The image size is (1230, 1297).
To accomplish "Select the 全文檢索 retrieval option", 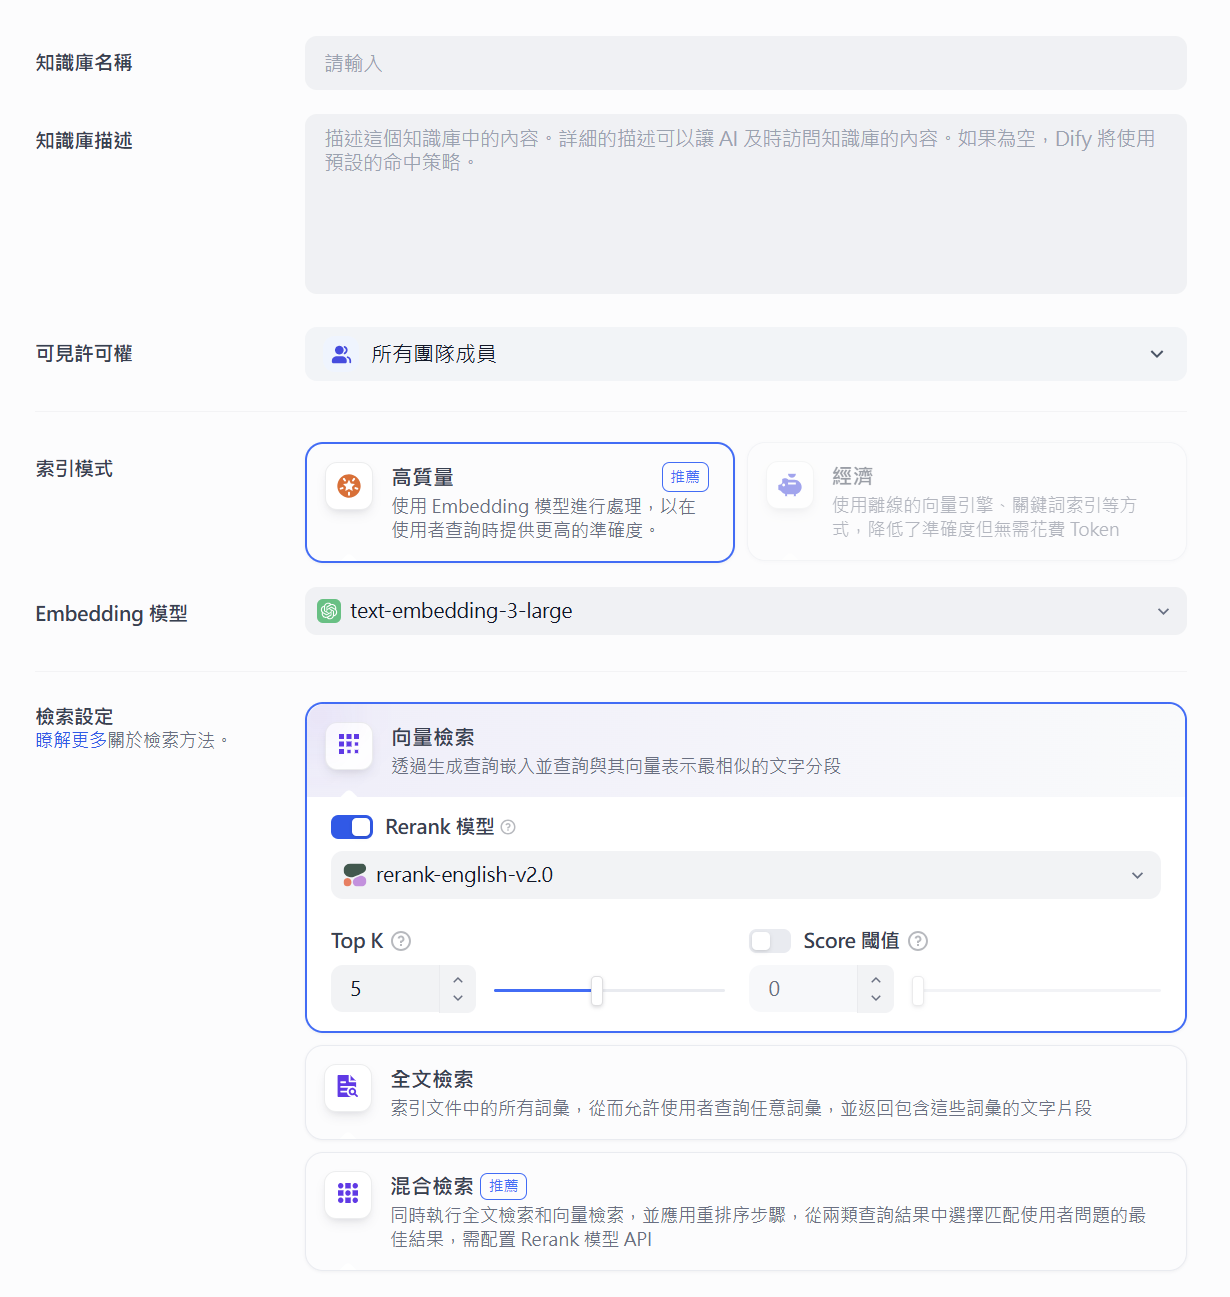I will pyautogui.click(x=745, y=1092).
